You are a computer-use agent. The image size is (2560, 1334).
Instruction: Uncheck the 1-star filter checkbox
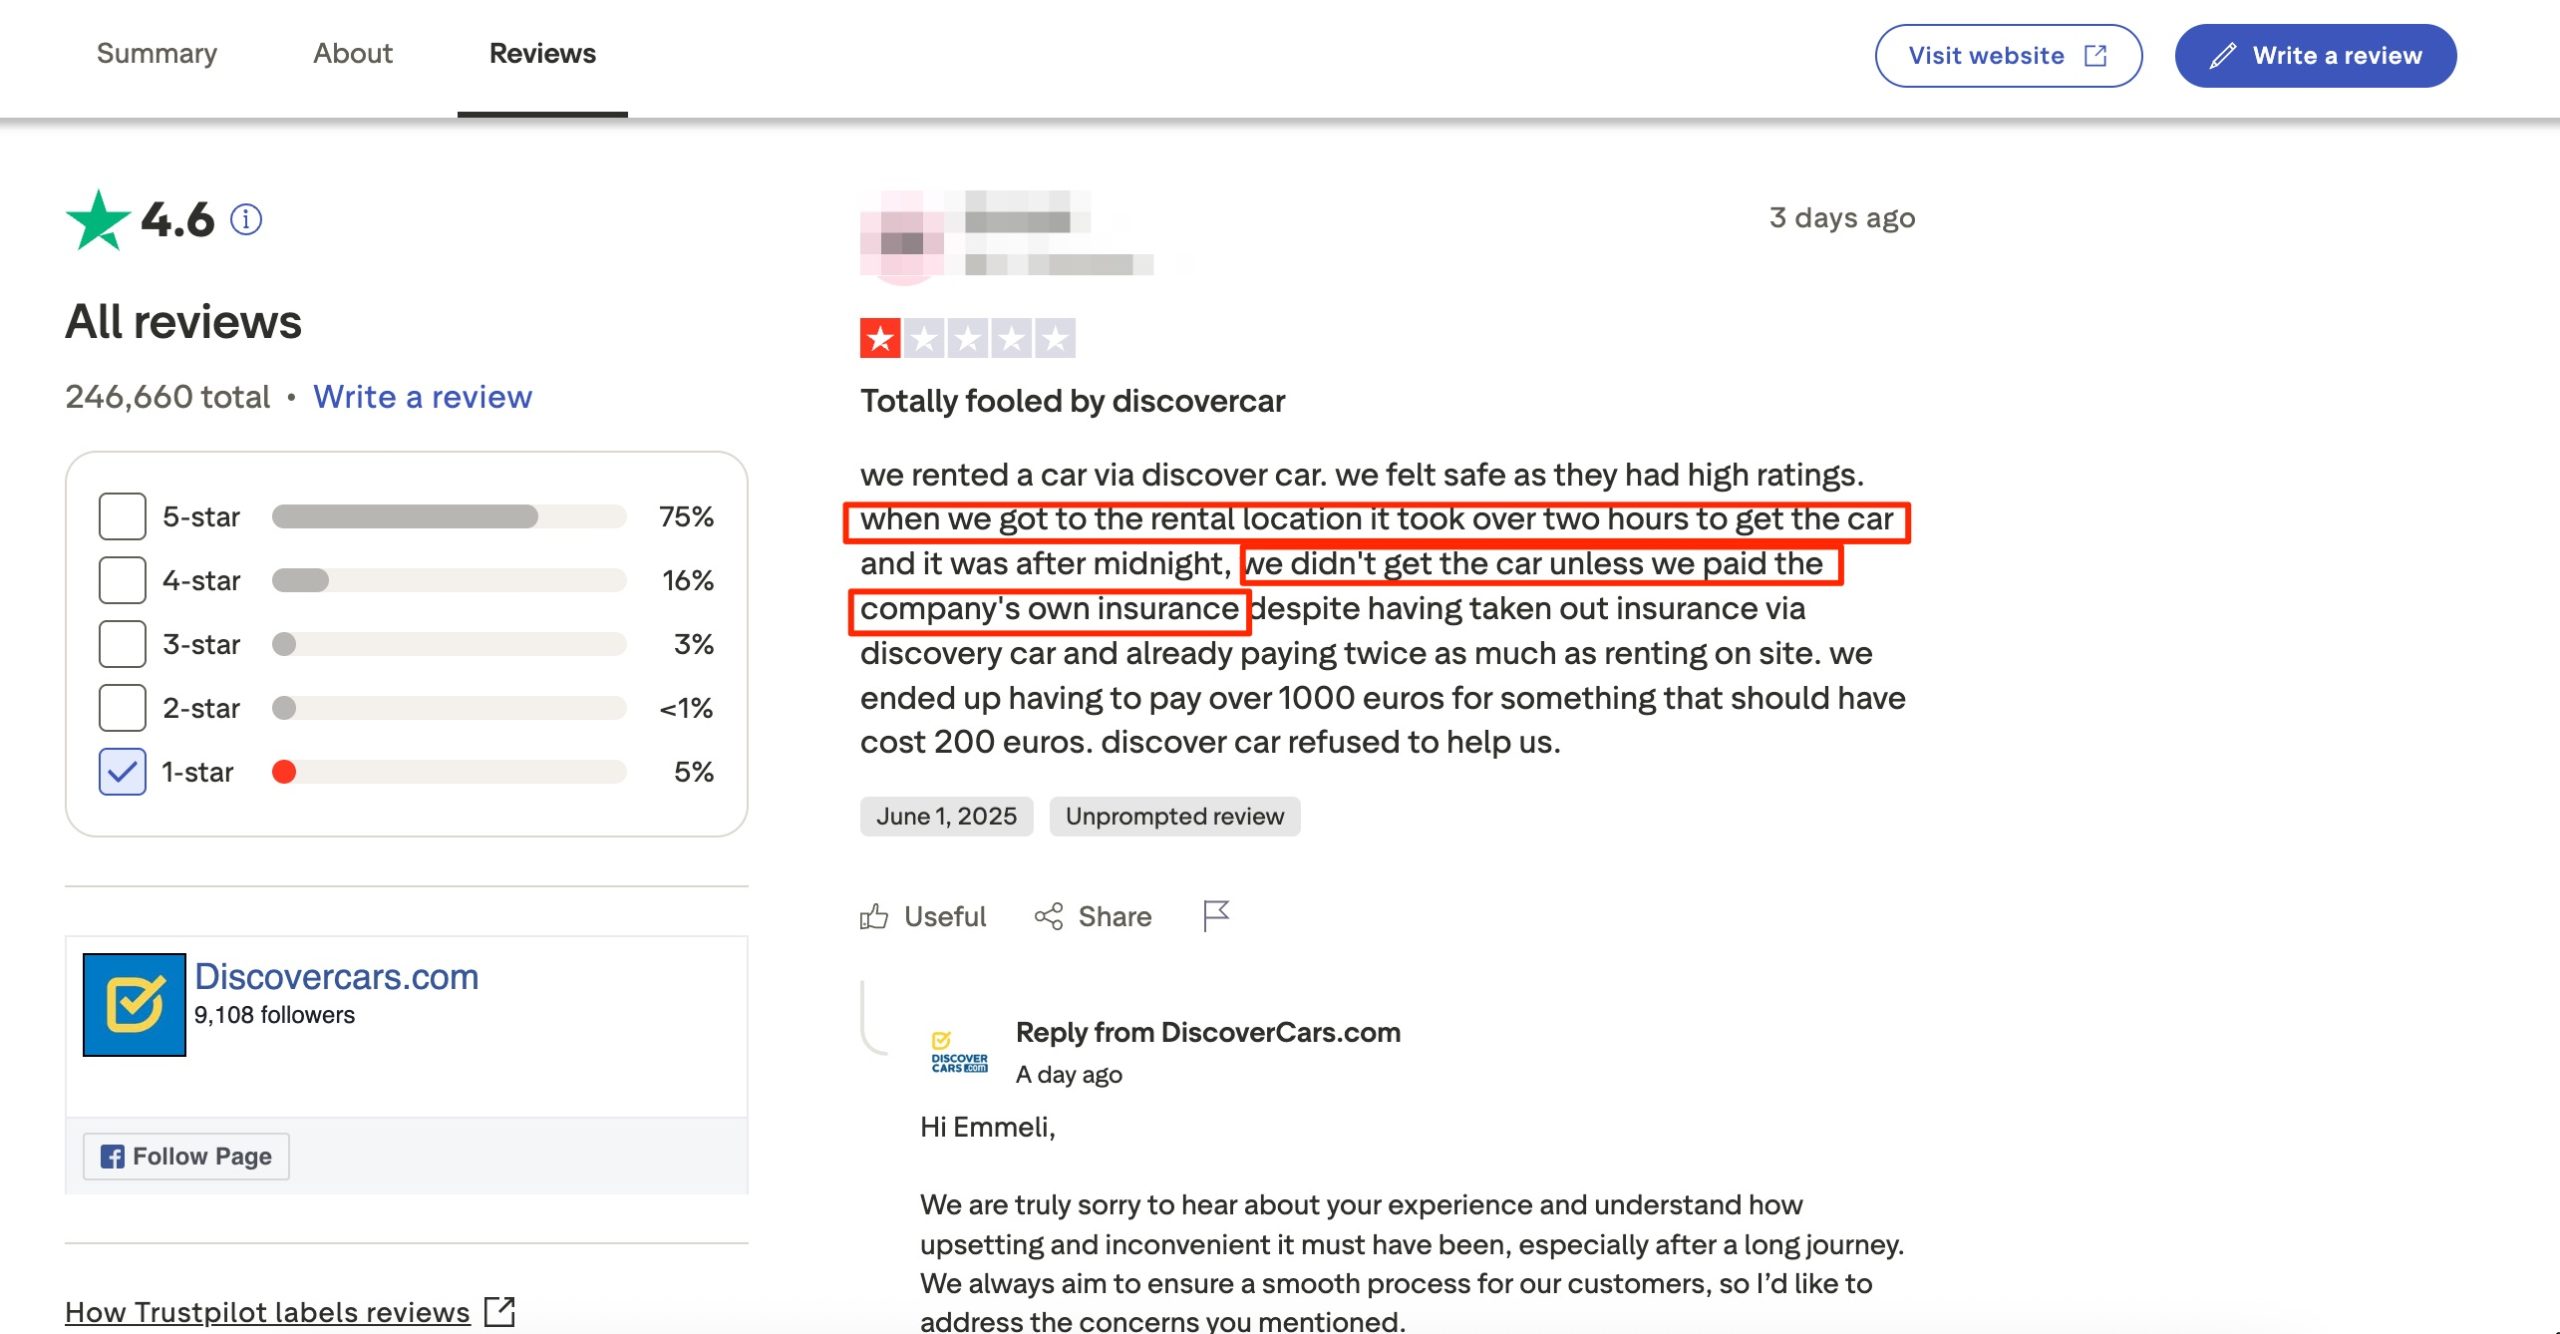tap(122, 772)
